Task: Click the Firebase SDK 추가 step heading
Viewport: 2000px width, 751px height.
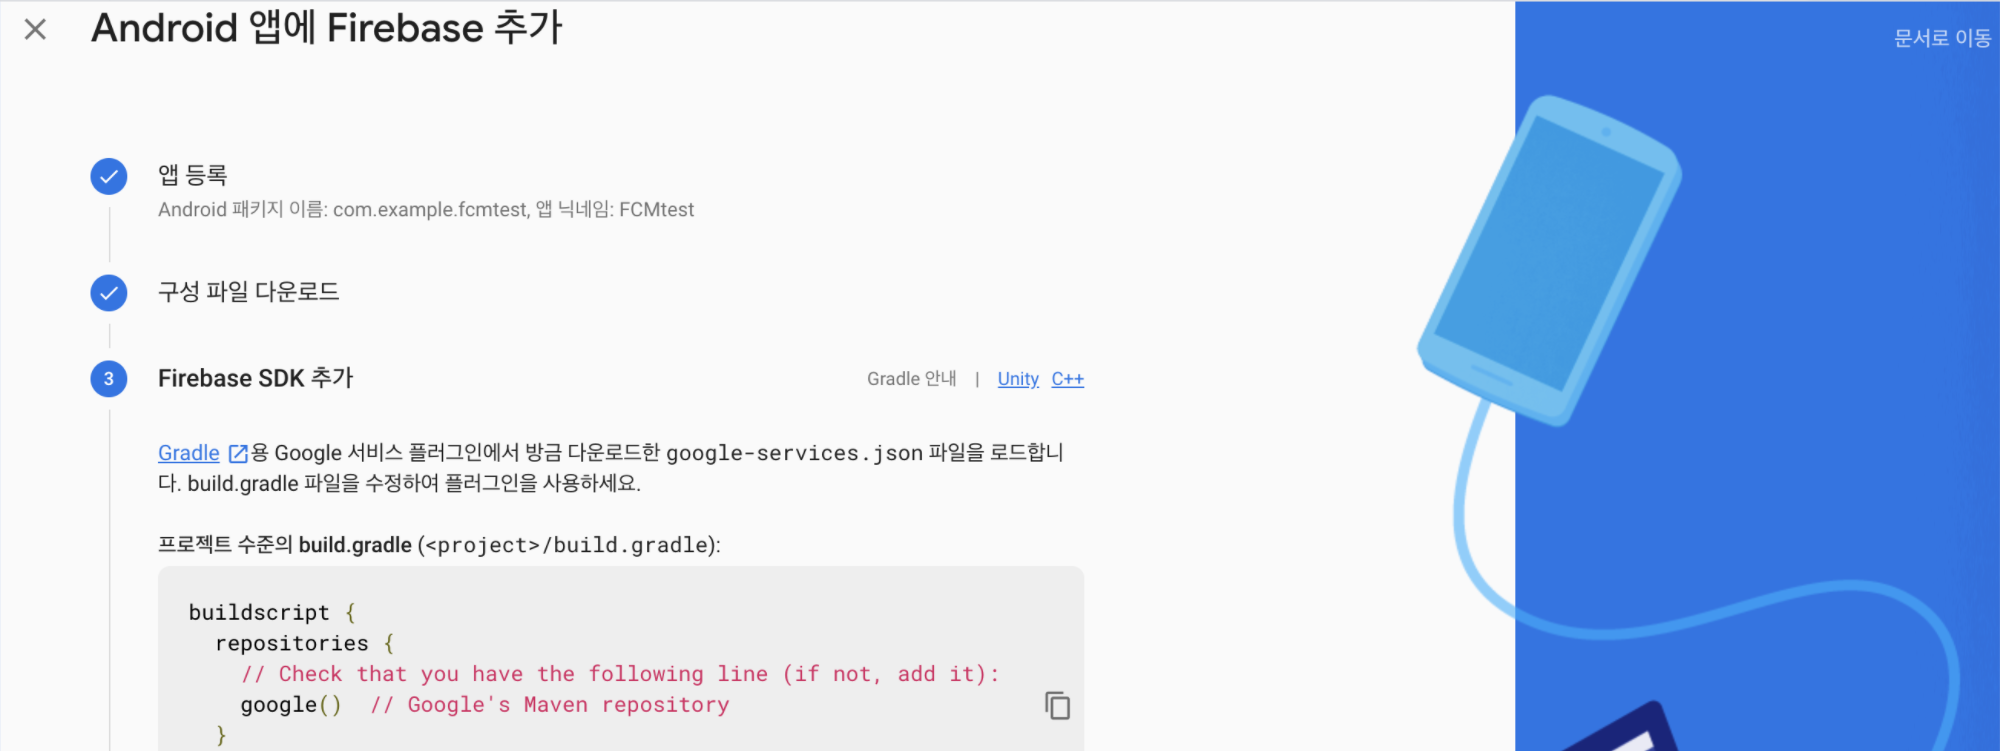Action: click(256, 378)
